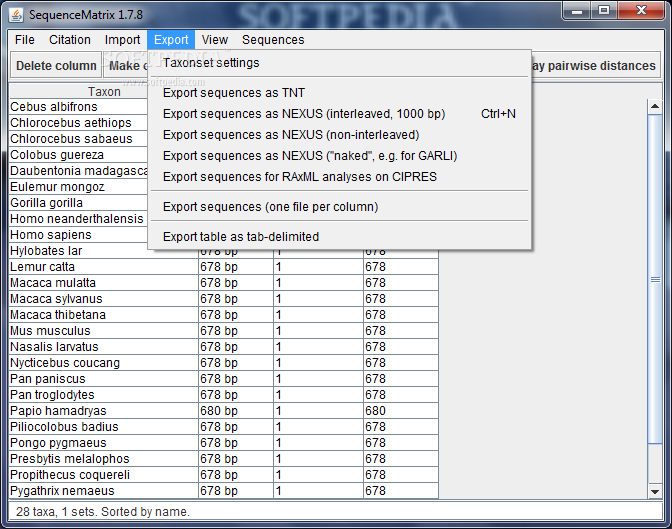Open the Sequences menu

click(x=273, y=40)
